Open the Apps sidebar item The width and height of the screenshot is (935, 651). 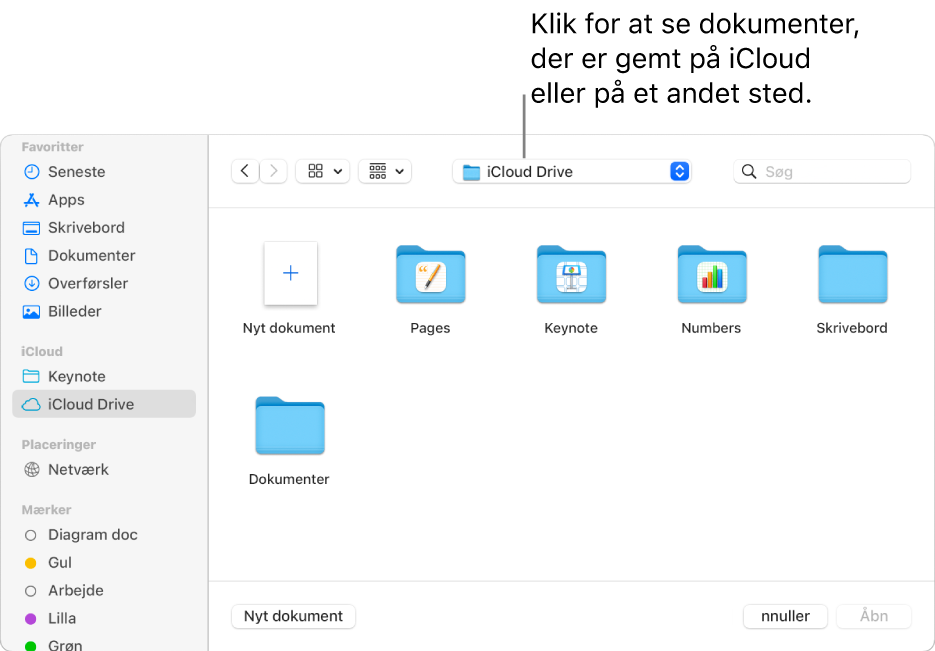[63, 199]
